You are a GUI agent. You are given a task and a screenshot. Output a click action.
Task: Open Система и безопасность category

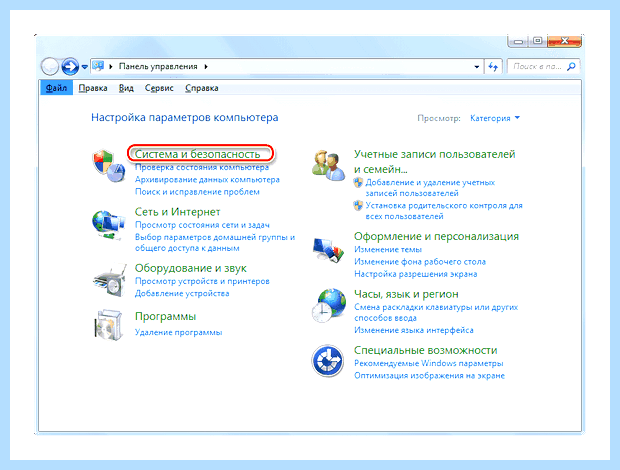(x=197, y=154)
